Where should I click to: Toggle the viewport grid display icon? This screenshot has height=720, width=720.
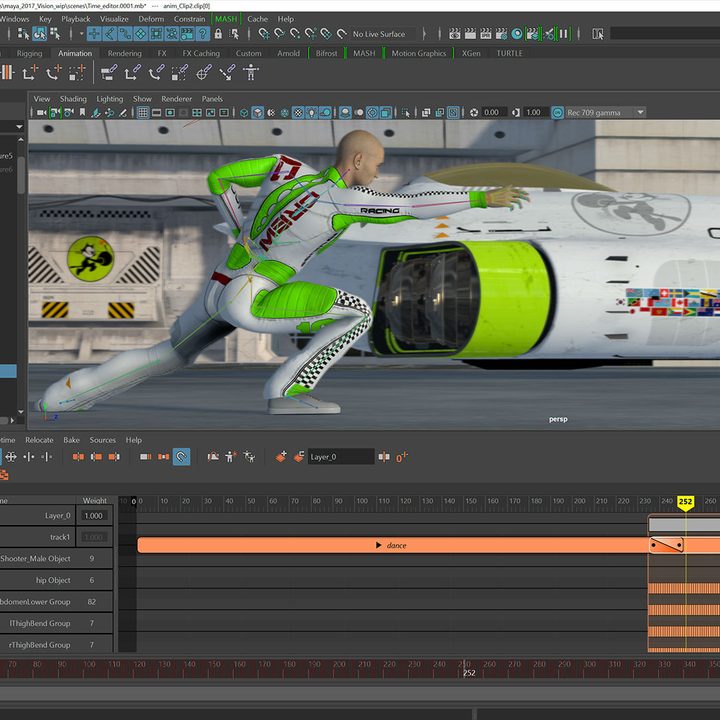(x=143, y=112)
